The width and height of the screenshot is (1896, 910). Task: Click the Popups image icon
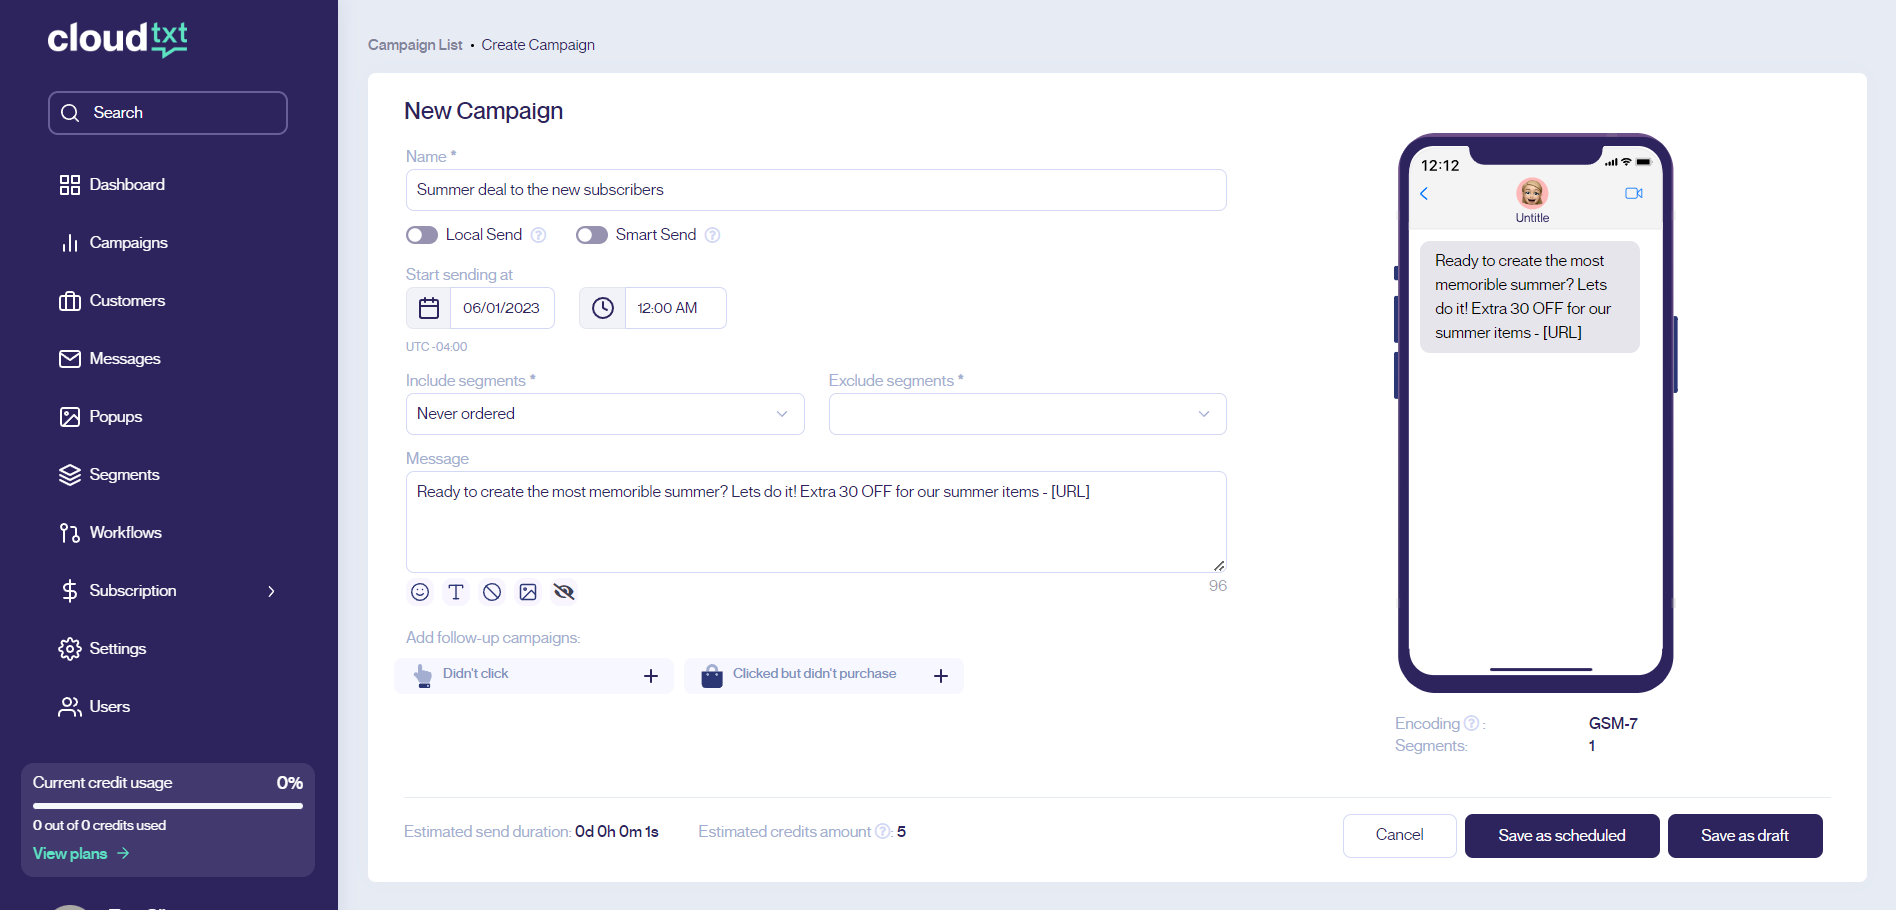coord(70,417)
